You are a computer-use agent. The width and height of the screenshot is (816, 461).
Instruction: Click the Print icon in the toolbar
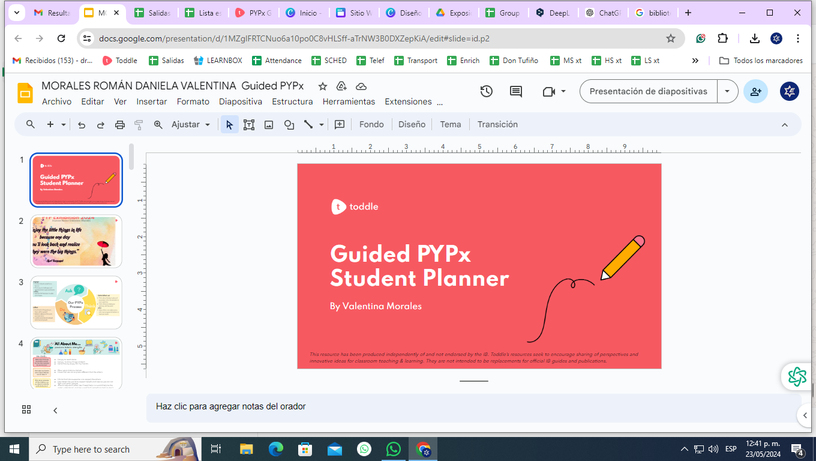point(120,125)
